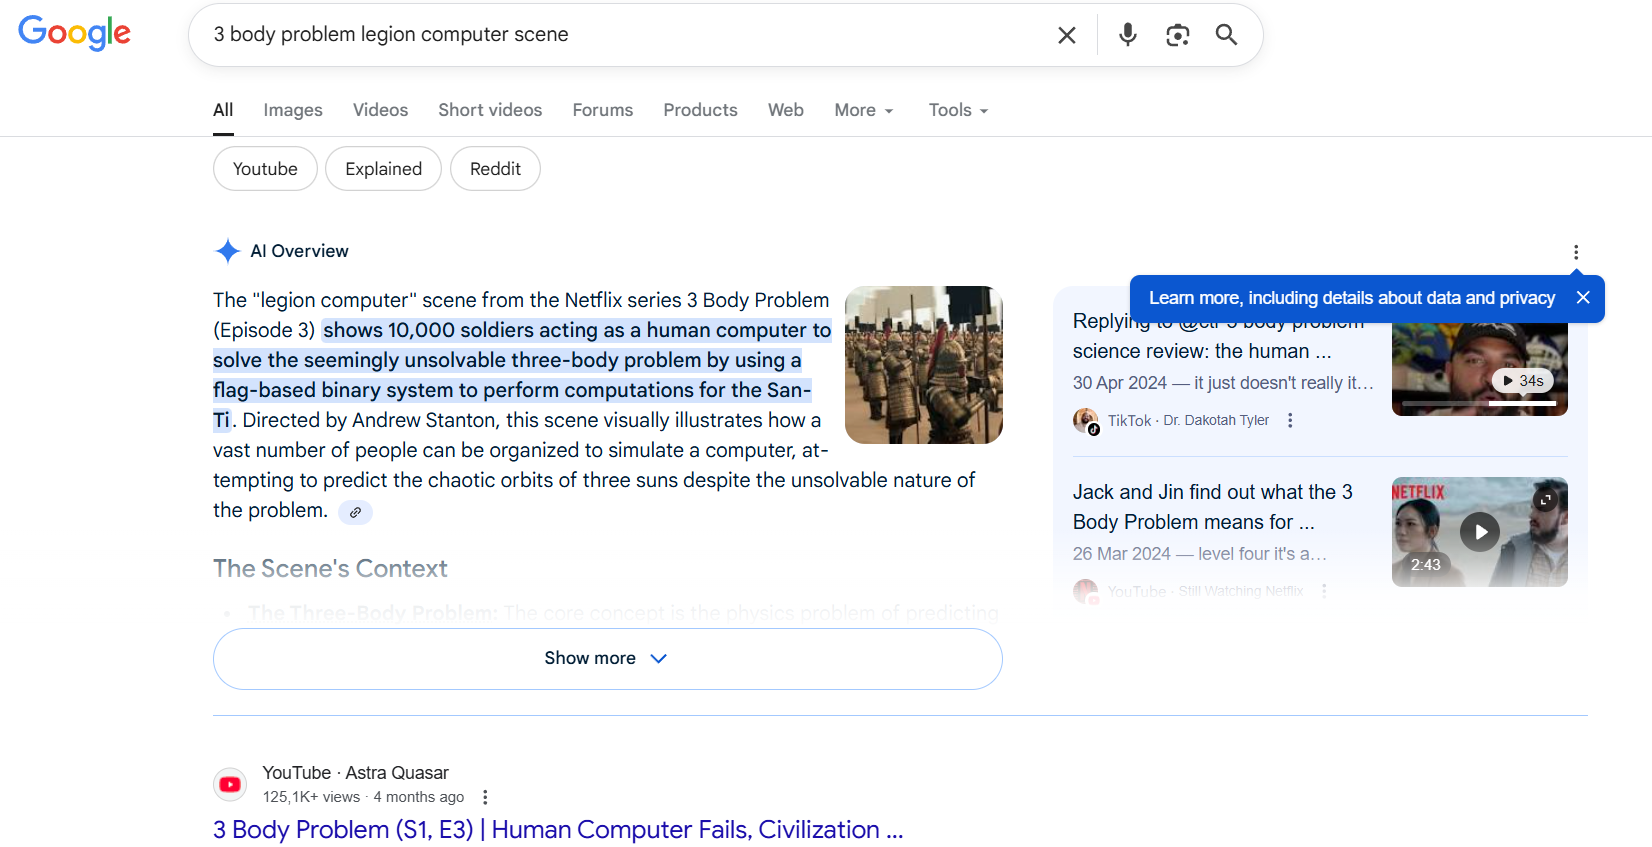Screen dimensions: 1652x847
Task: Open 3 Body Problem Human Computer Fails link
Action: (557, 829)
